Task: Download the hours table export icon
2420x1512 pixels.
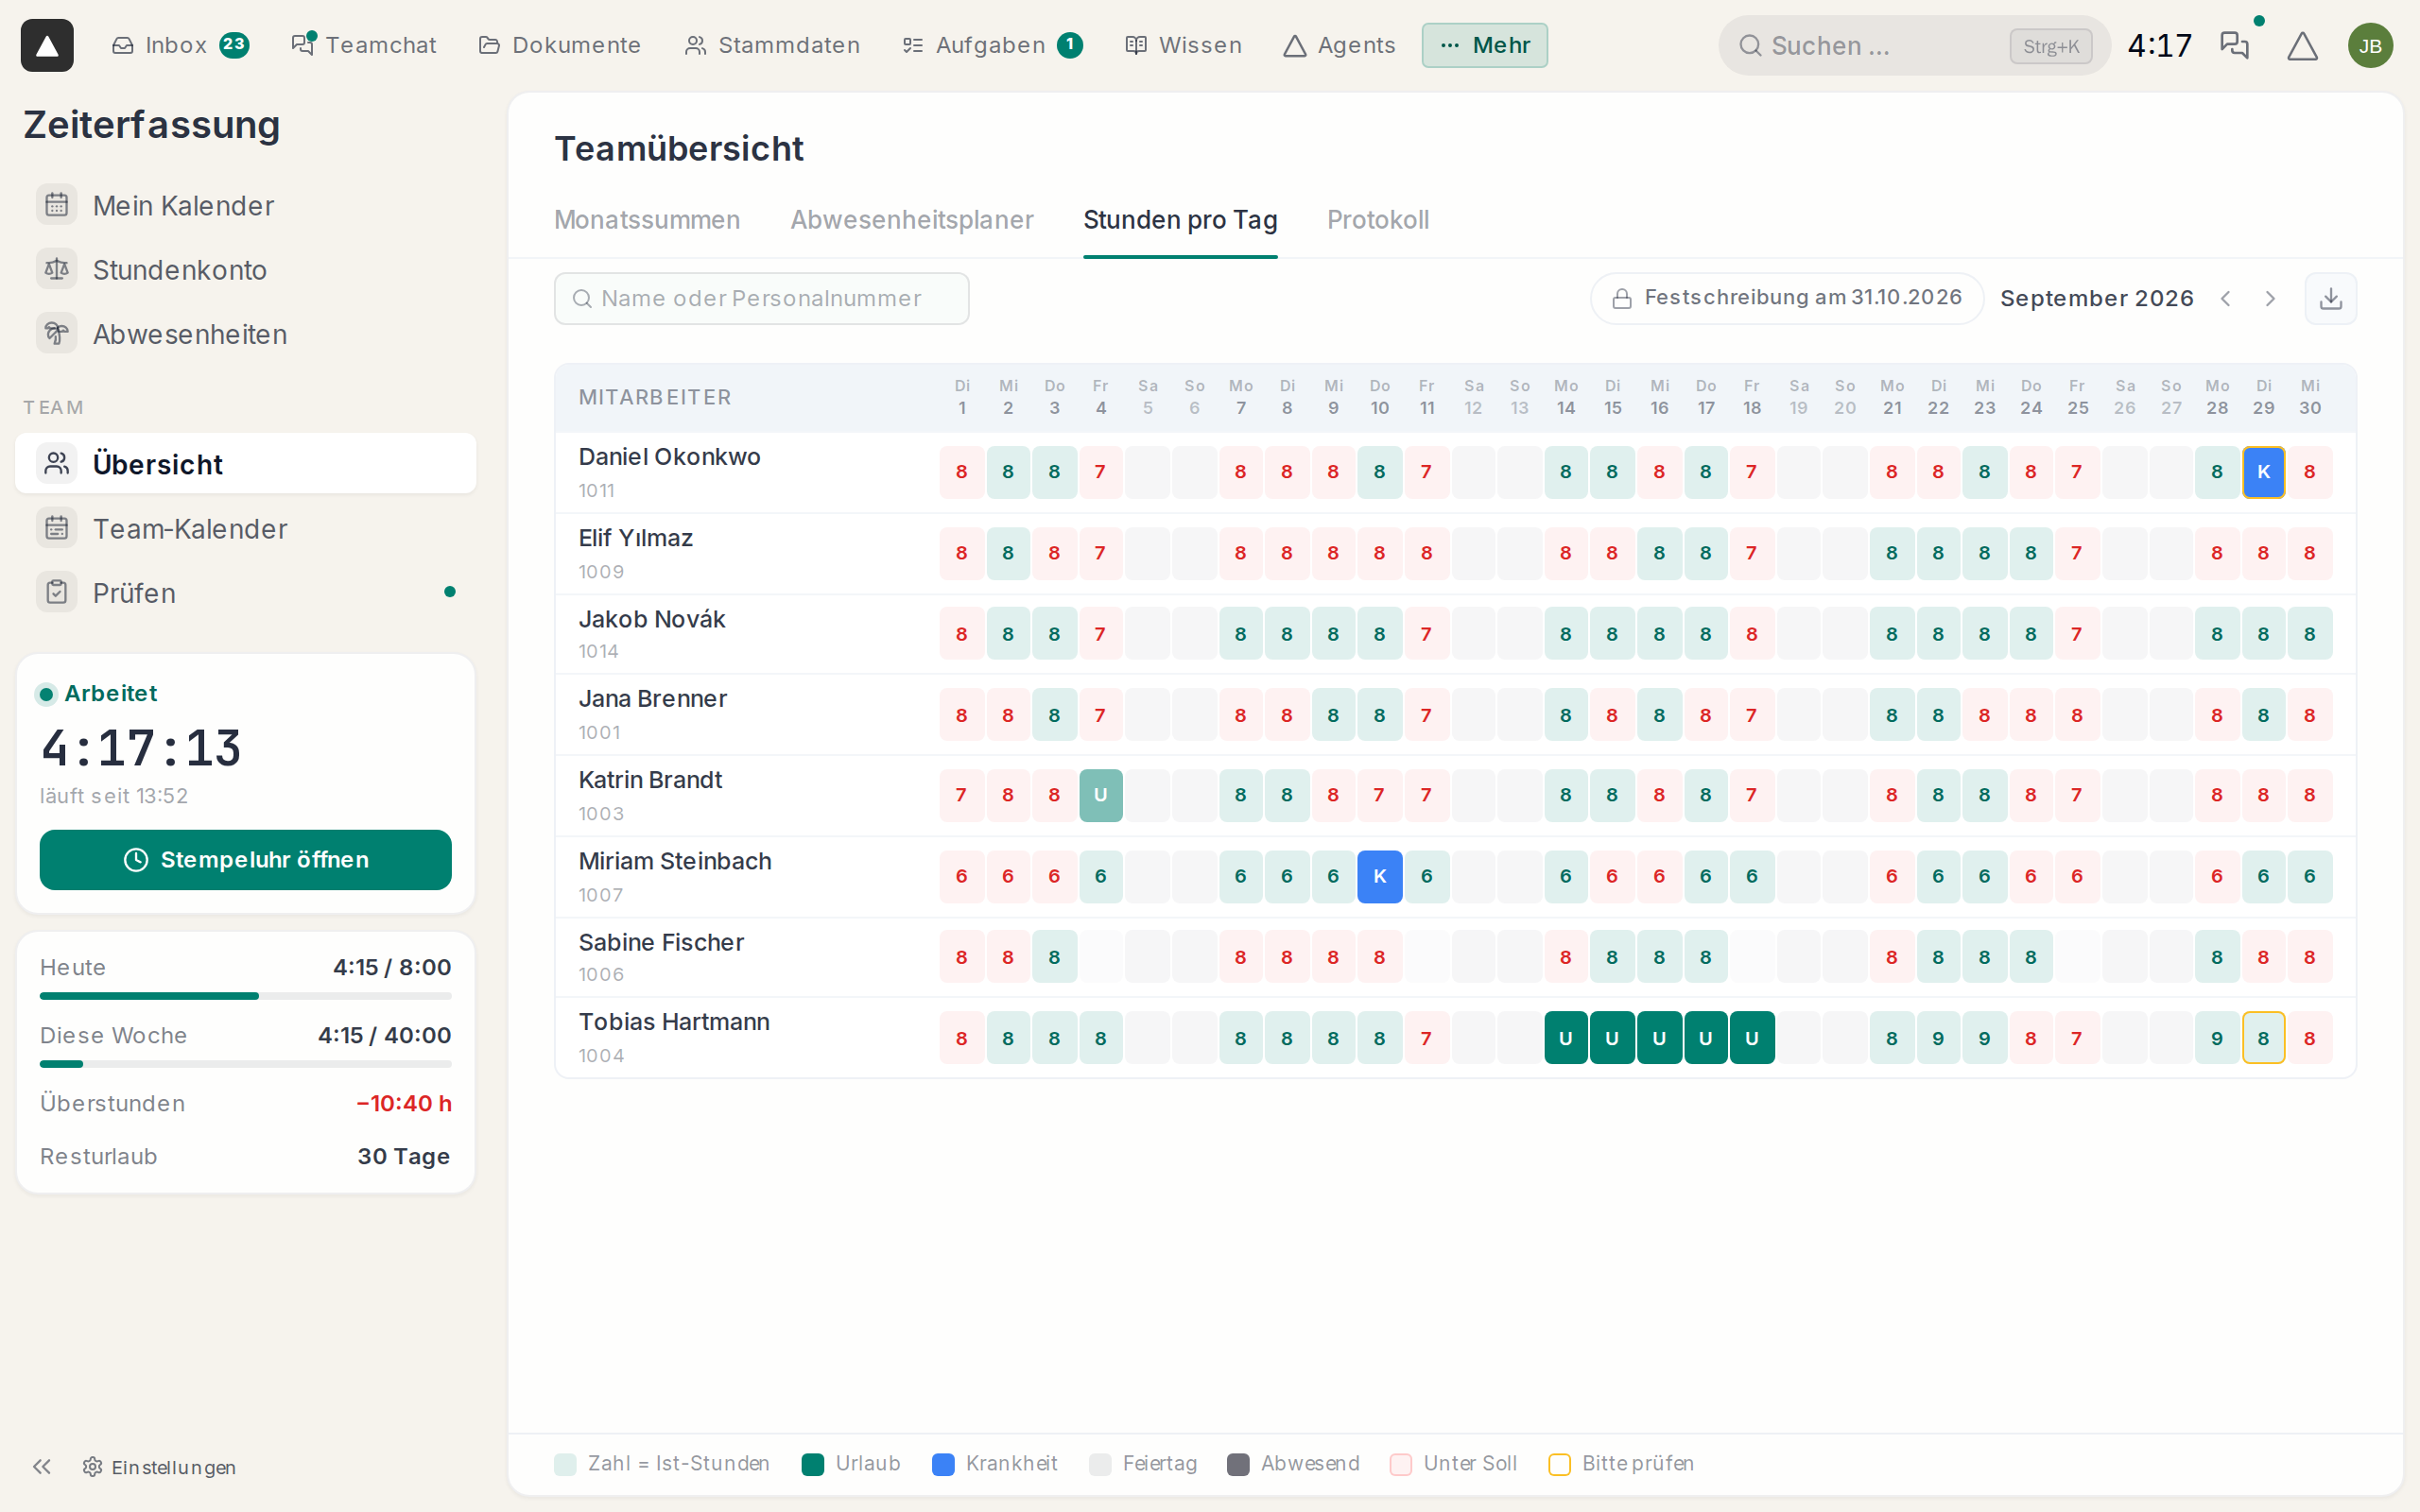Action: (x=2331, y=299)
